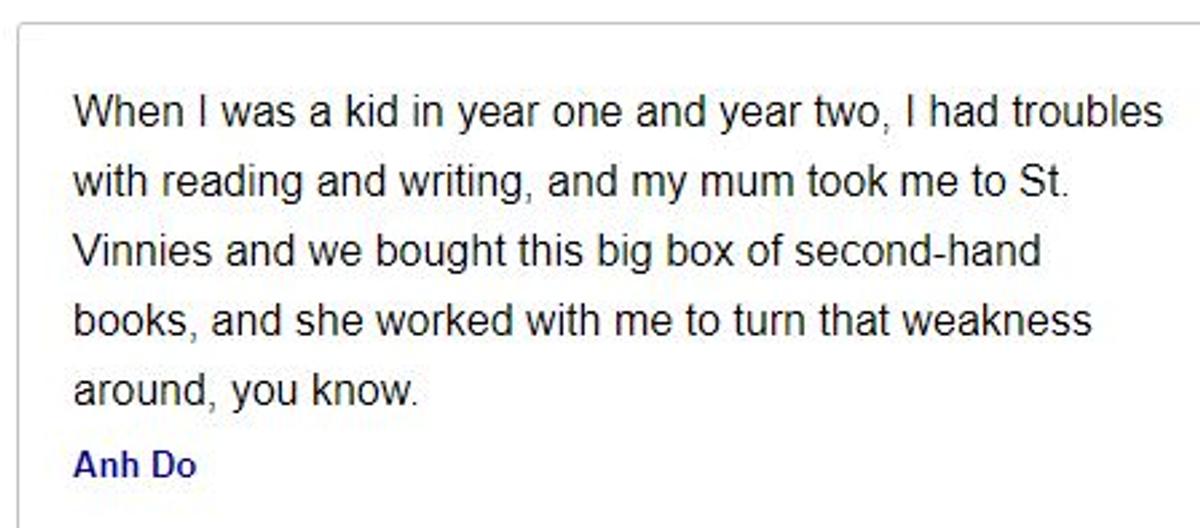Click the closing words "you know."
The height and width of the screenshot is (528, 1200).
(x=325, y=392)
